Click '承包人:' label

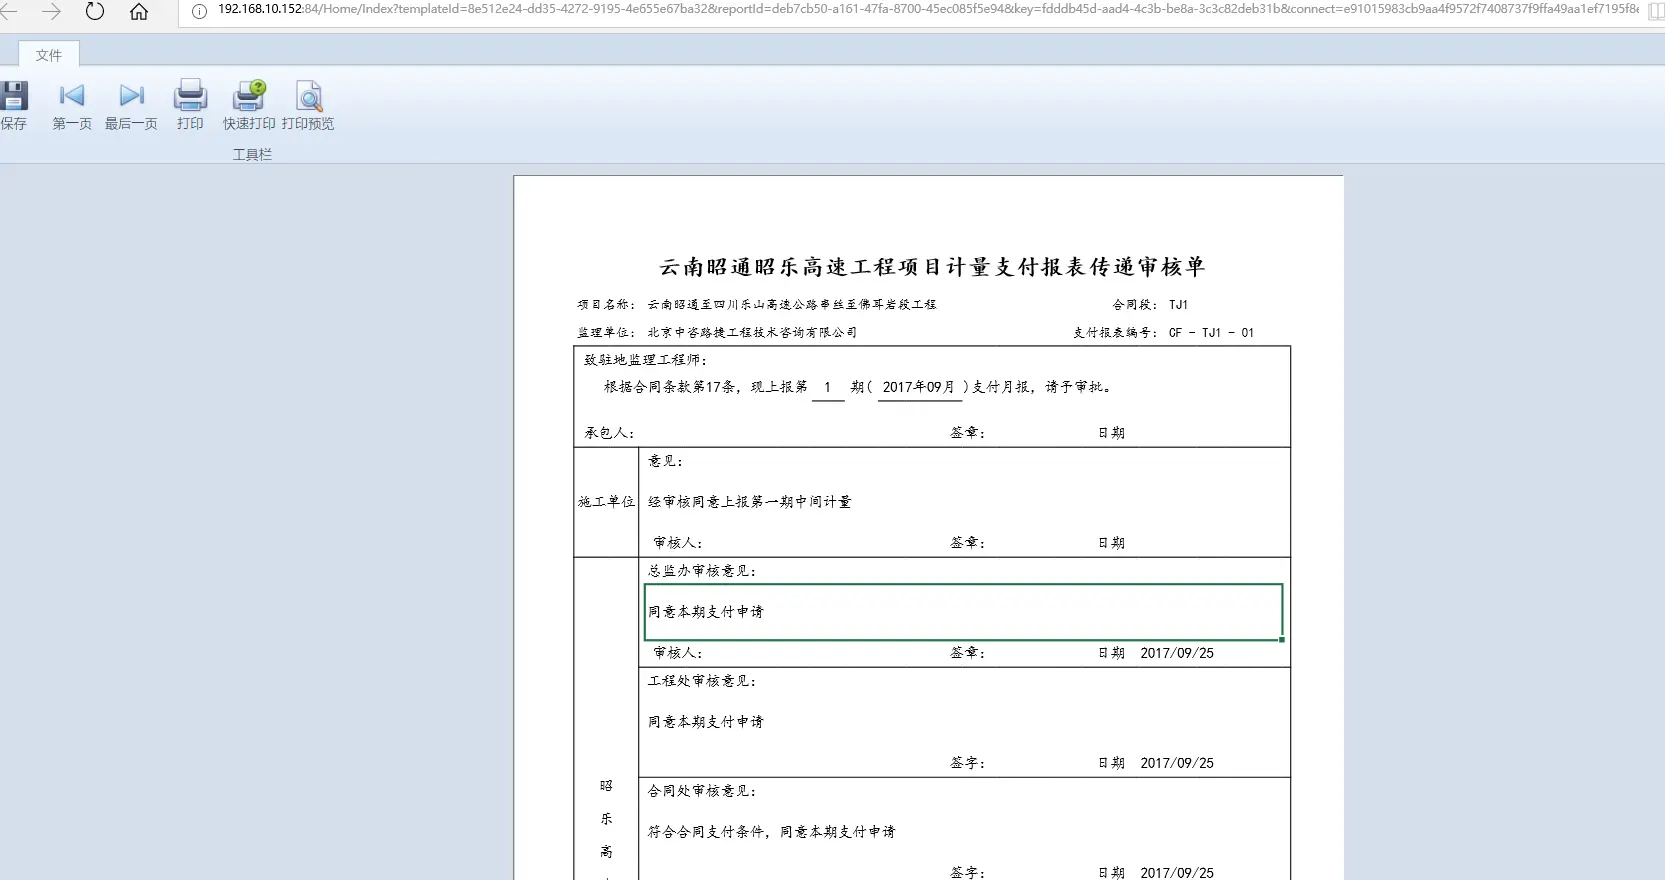coord(609,433)
